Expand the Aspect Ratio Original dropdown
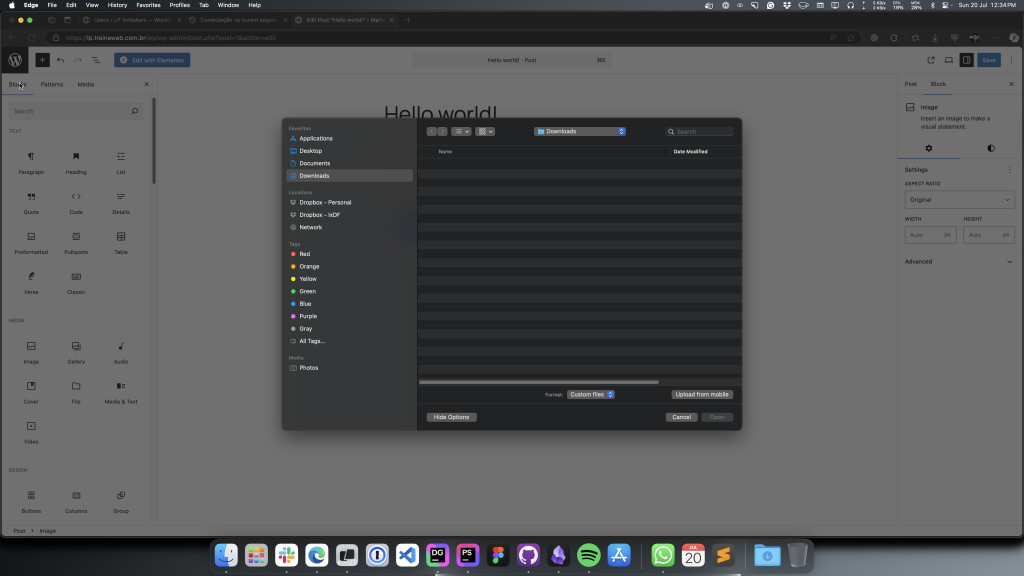The image size is (1024, 576). (959, 200)
